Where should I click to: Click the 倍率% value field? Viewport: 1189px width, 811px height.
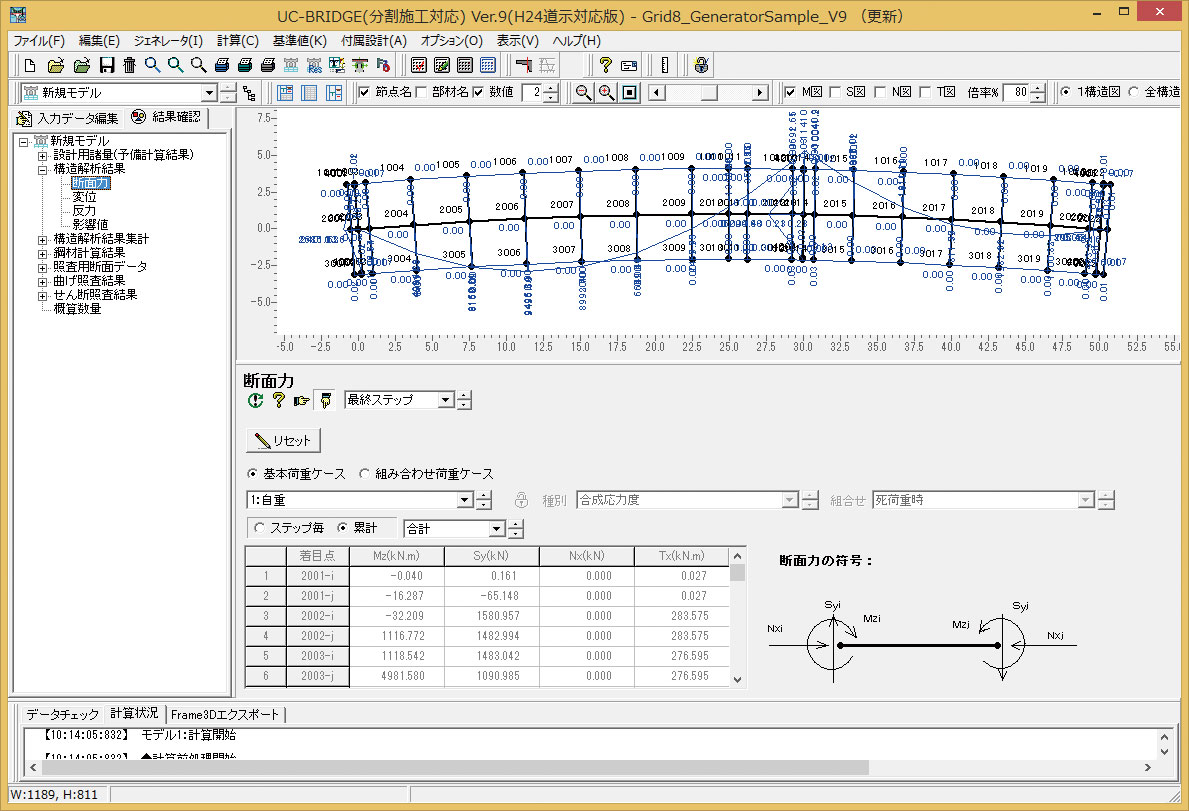click(x=1016, y=93)
